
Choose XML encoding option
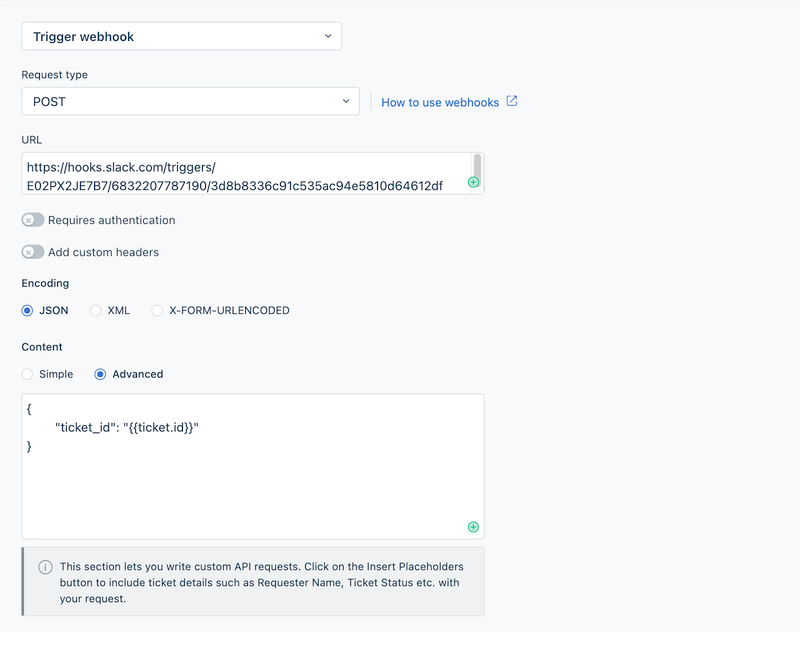(x=96, y=311)
